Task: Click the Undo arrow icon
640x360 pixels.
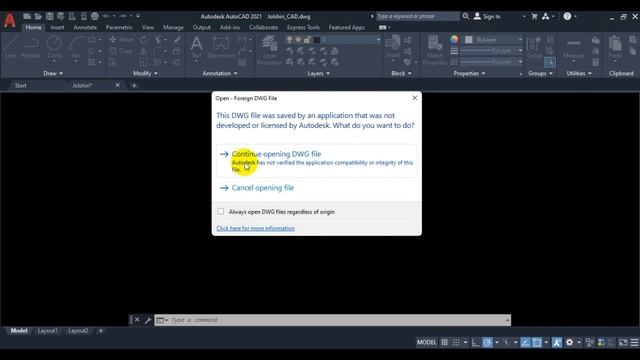Action: [106, 16]
